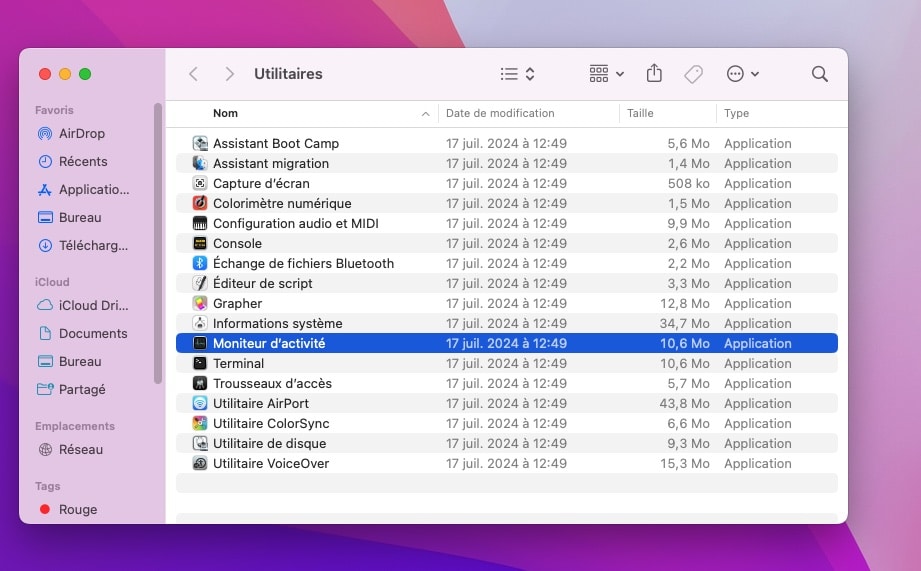
Task: Click the 43,8 Mo size value
Action: click(684, 404)
